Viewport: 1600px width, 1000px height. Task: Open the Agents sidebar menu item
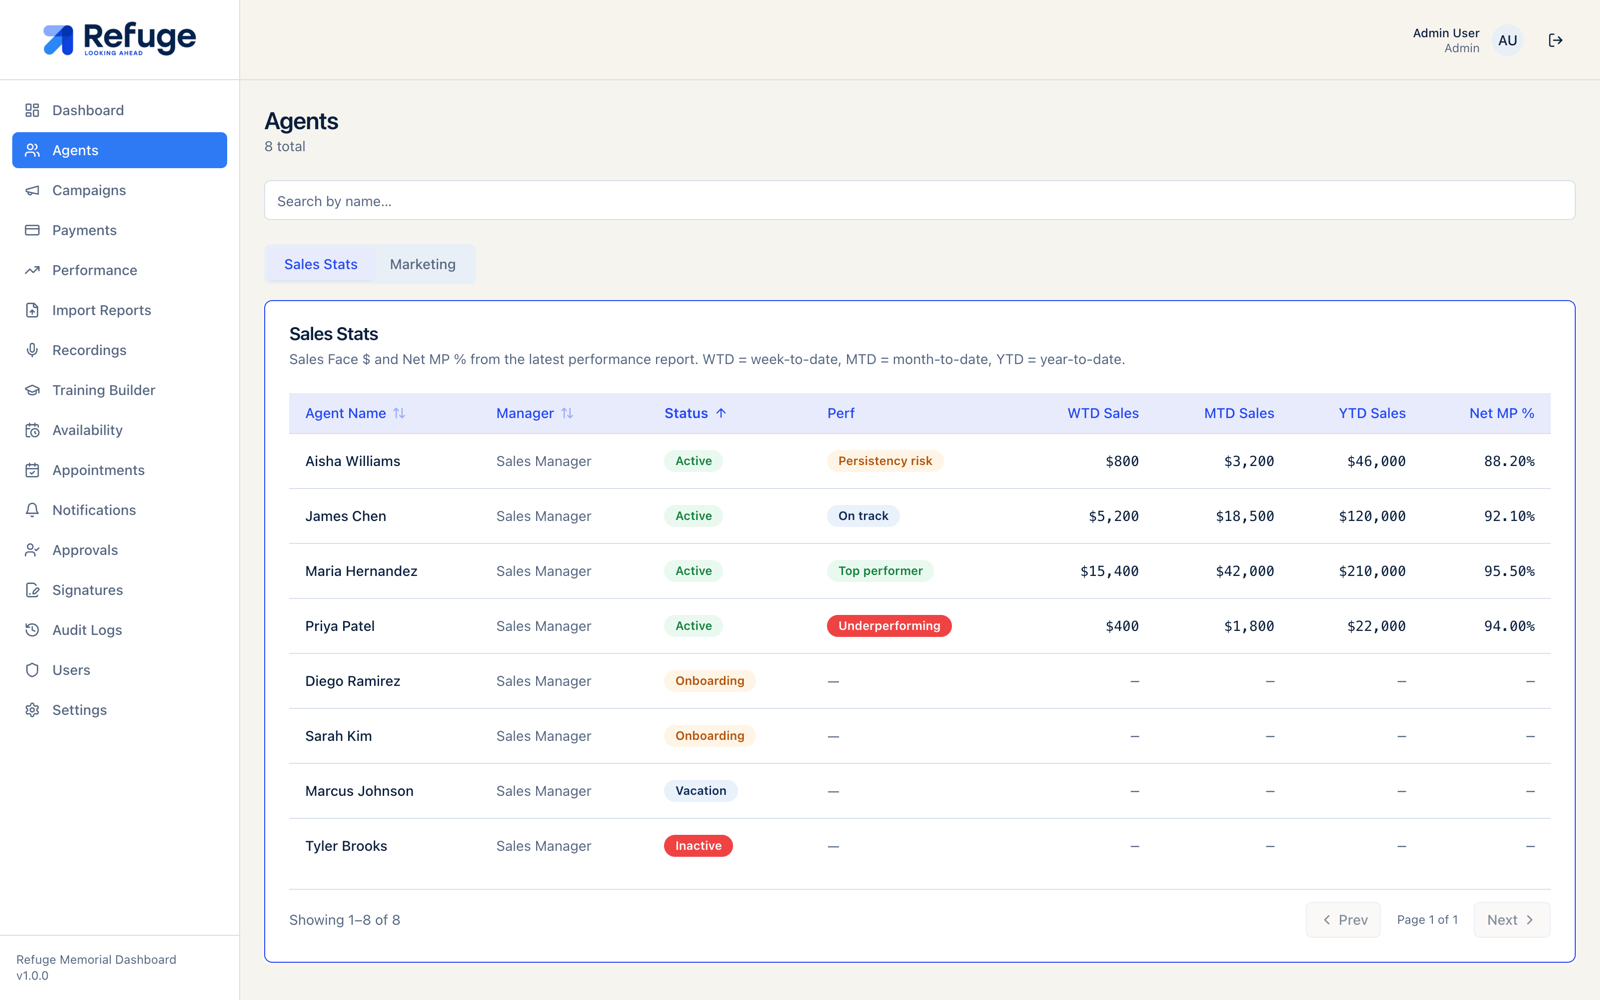tap(120, 150)
